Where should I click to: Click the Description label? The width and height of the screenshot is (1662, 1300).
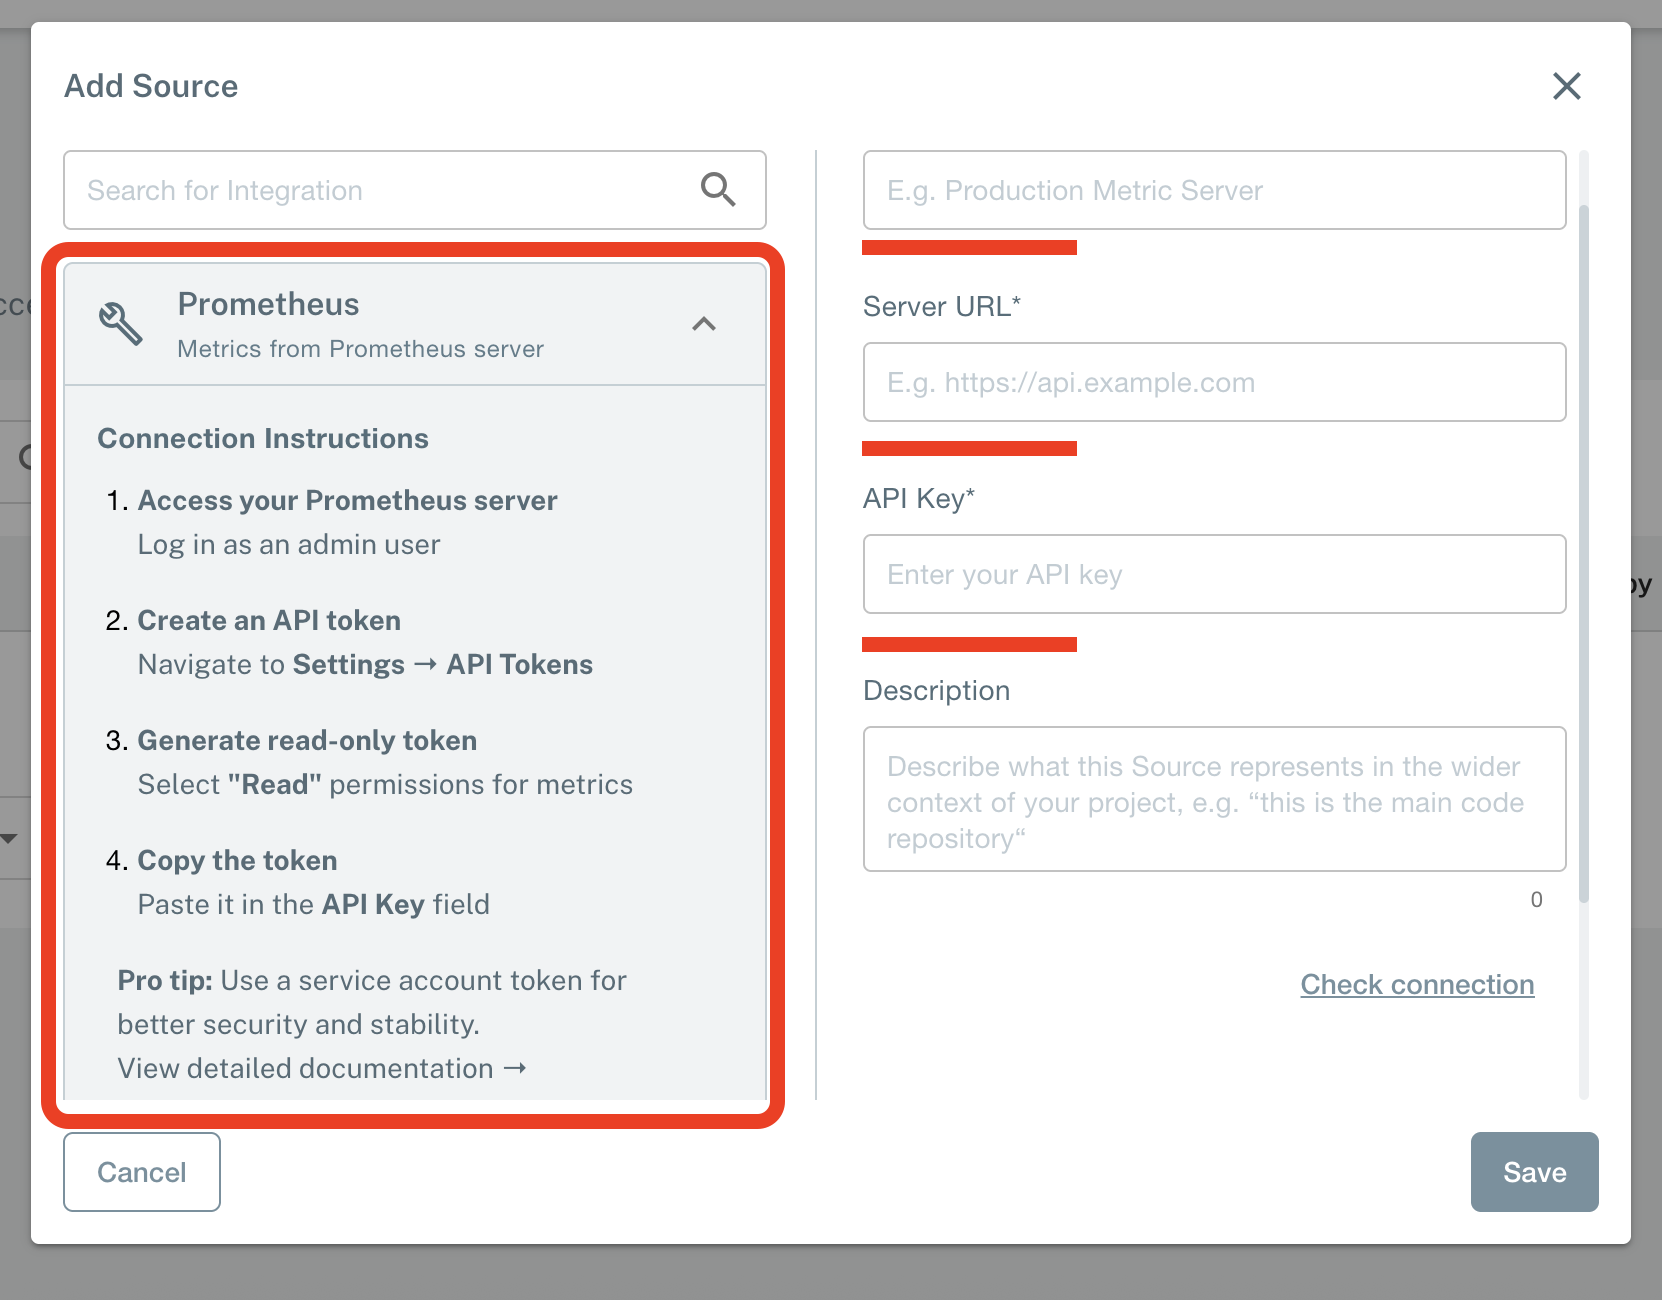[x=936, y=690]
